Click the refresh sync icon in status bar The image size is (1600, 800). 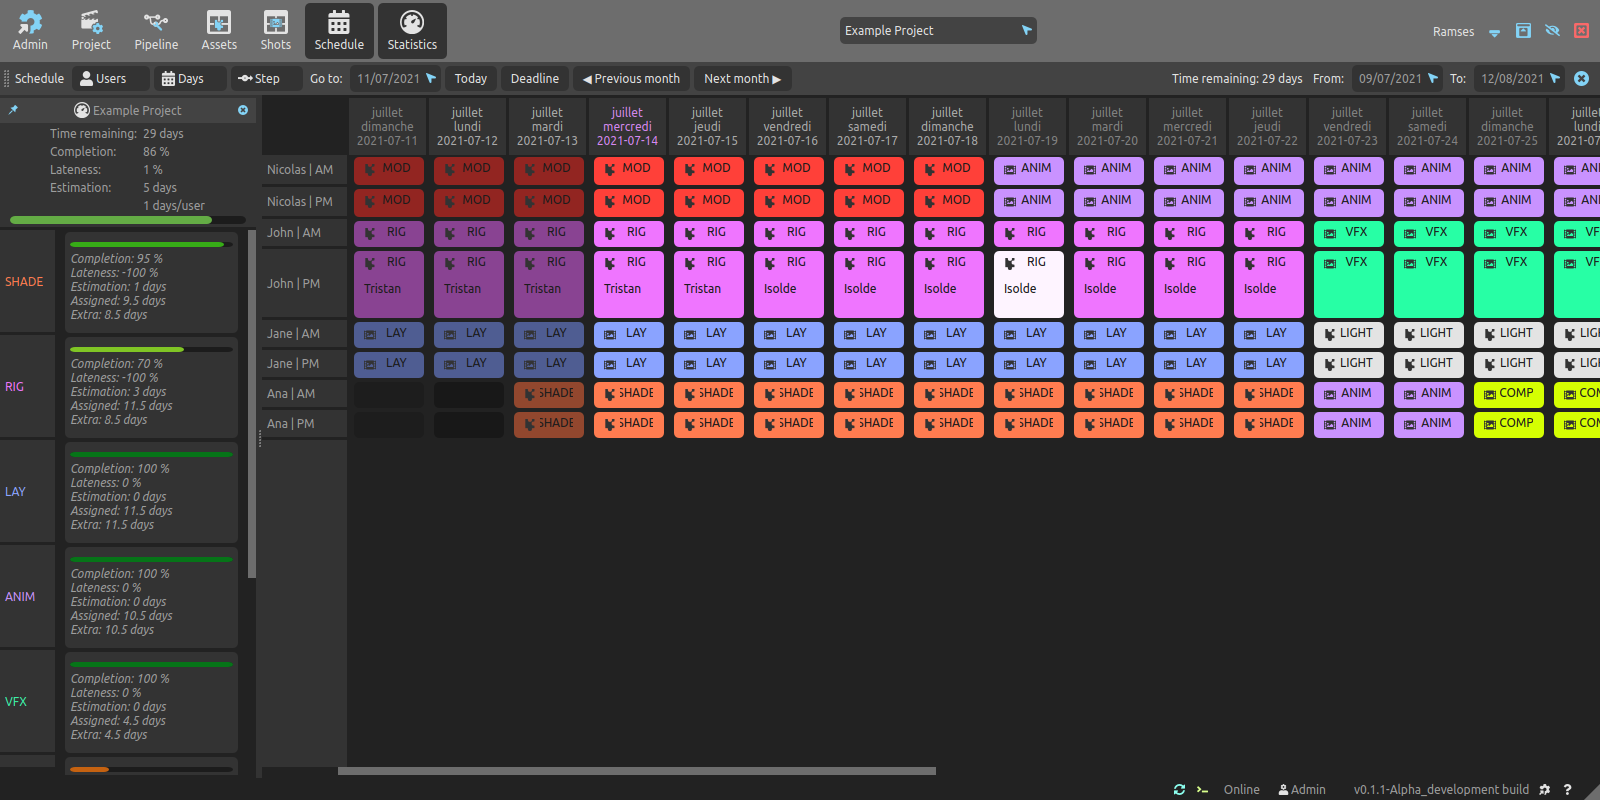coord(1179,789)
